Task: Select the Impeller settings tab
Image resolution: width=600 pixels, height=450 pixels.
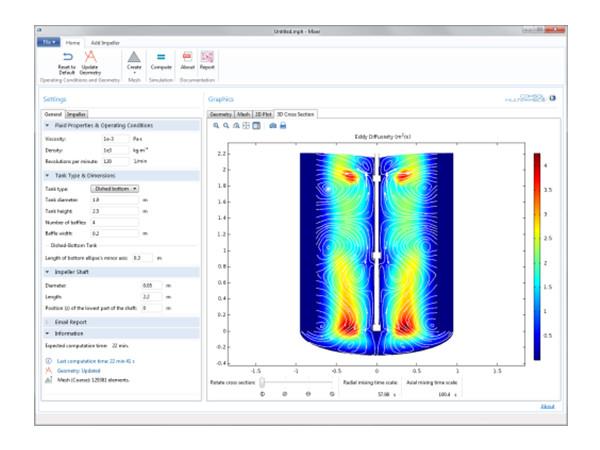Action: click(x=76, y=114)
